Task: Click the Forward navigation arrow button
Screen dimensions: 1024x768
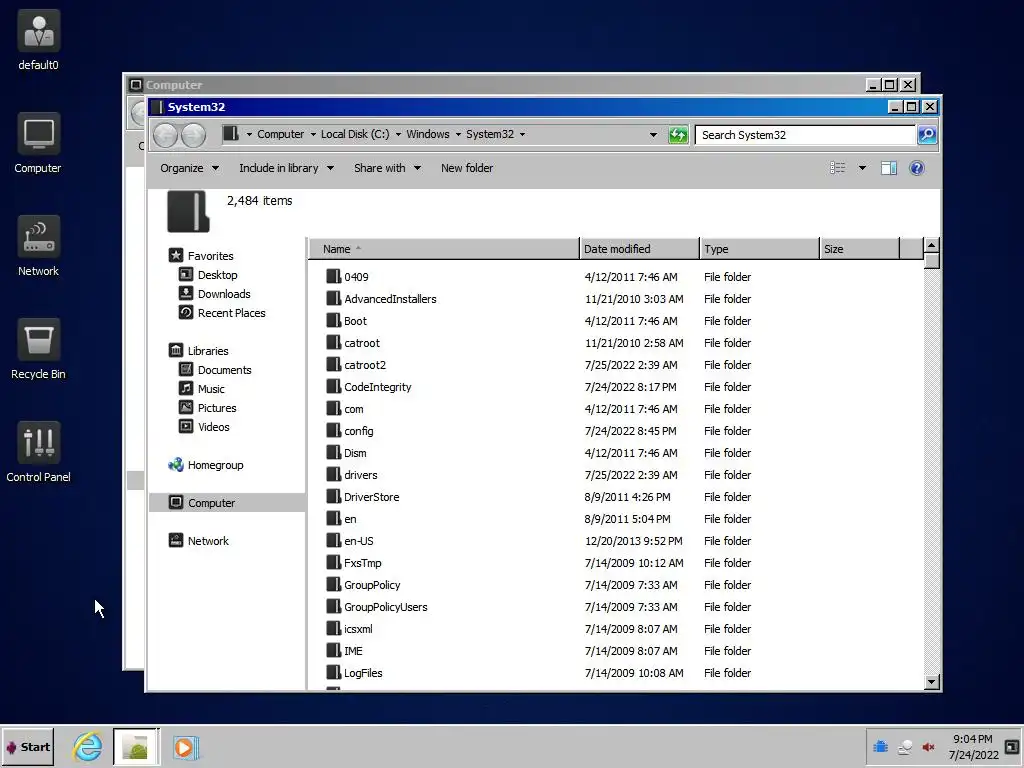Action: (193, 135)
